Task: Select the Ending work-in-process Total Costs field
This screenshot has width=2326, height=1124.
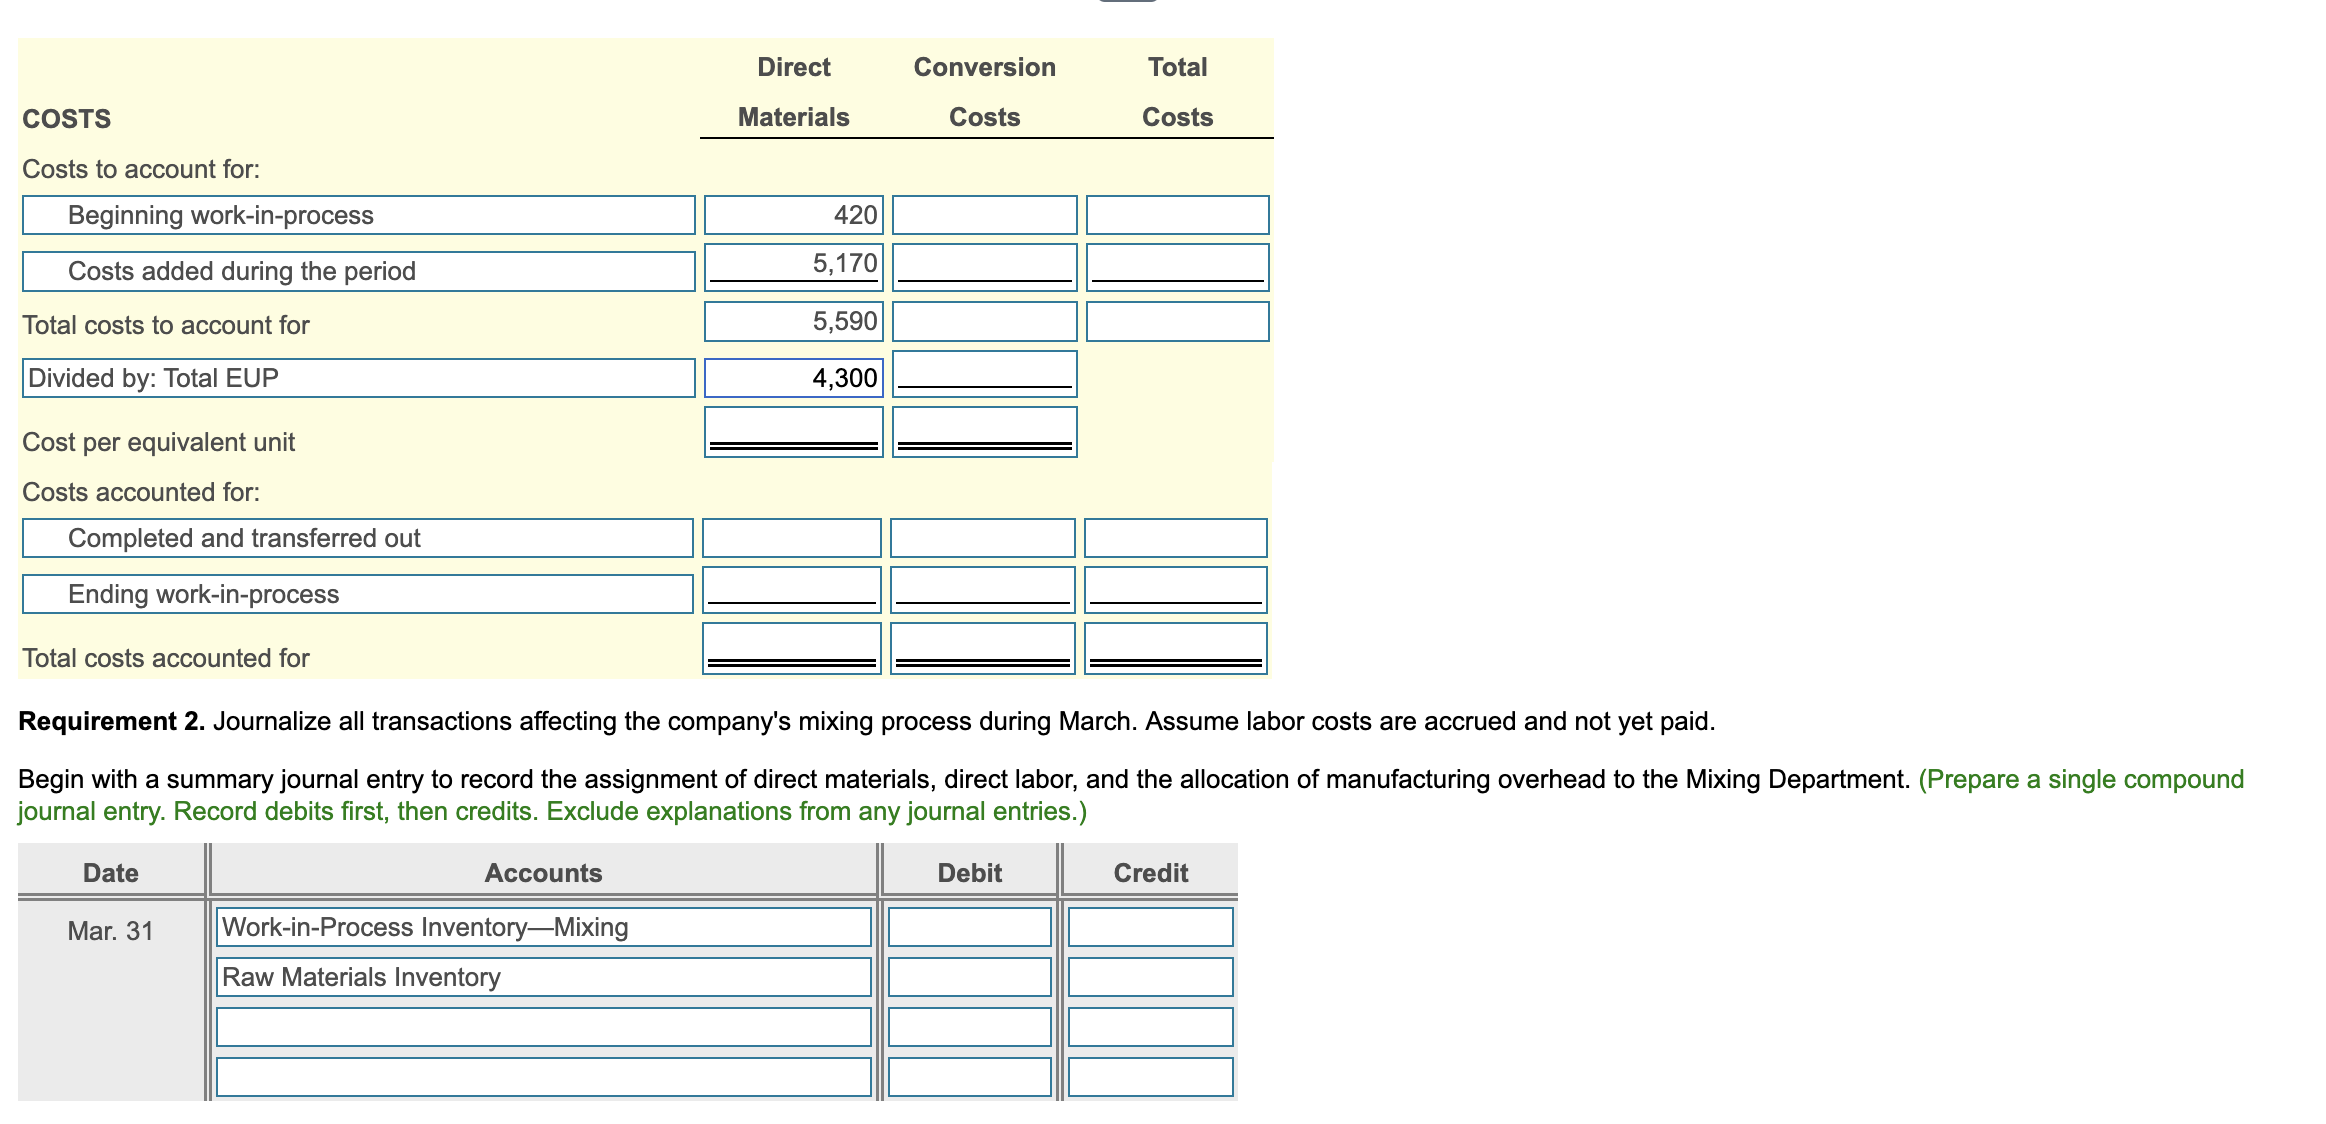Action: point(1175,592)
